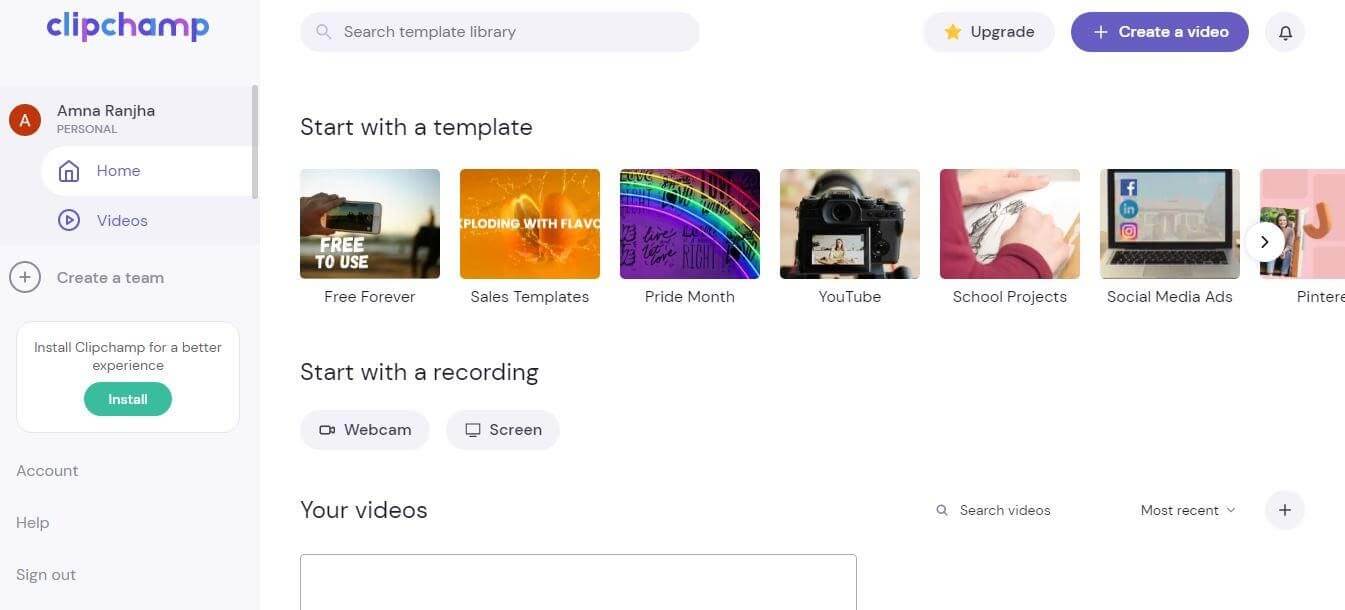Click the search magnifier in template library
The width and height of the screenshot is (1345, 610).
[324, 32]
